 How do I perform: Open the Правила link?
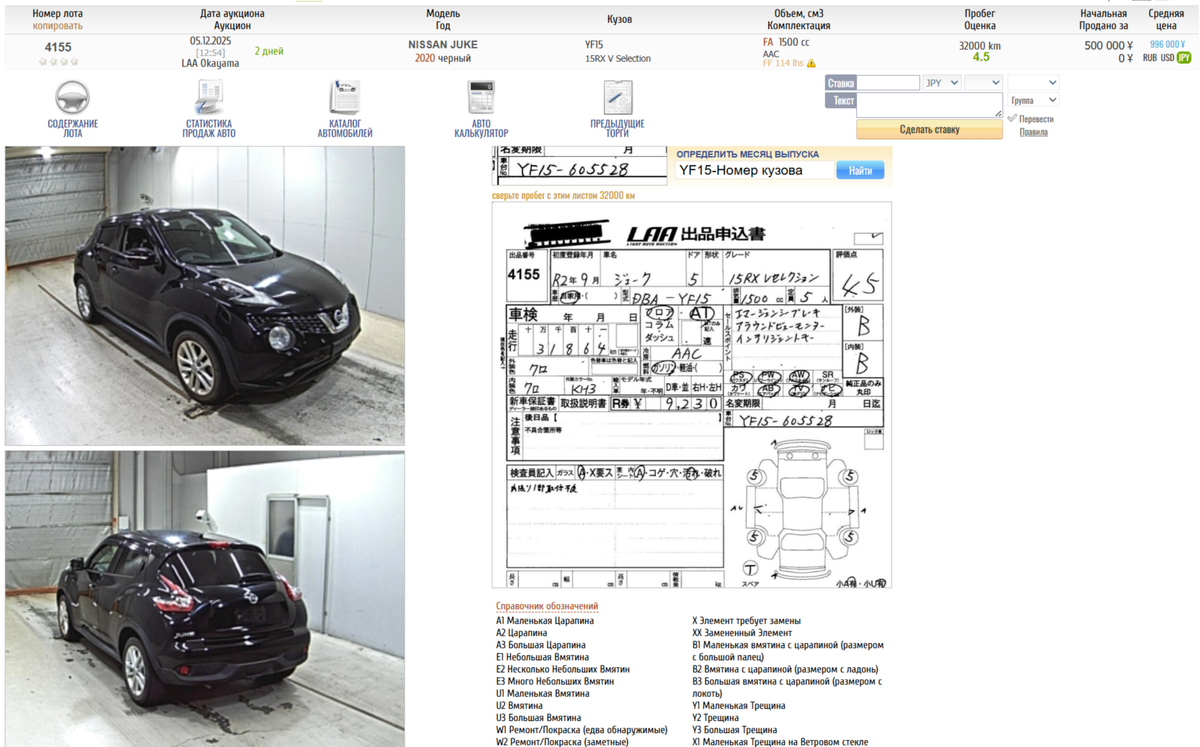coord(1031,132)
